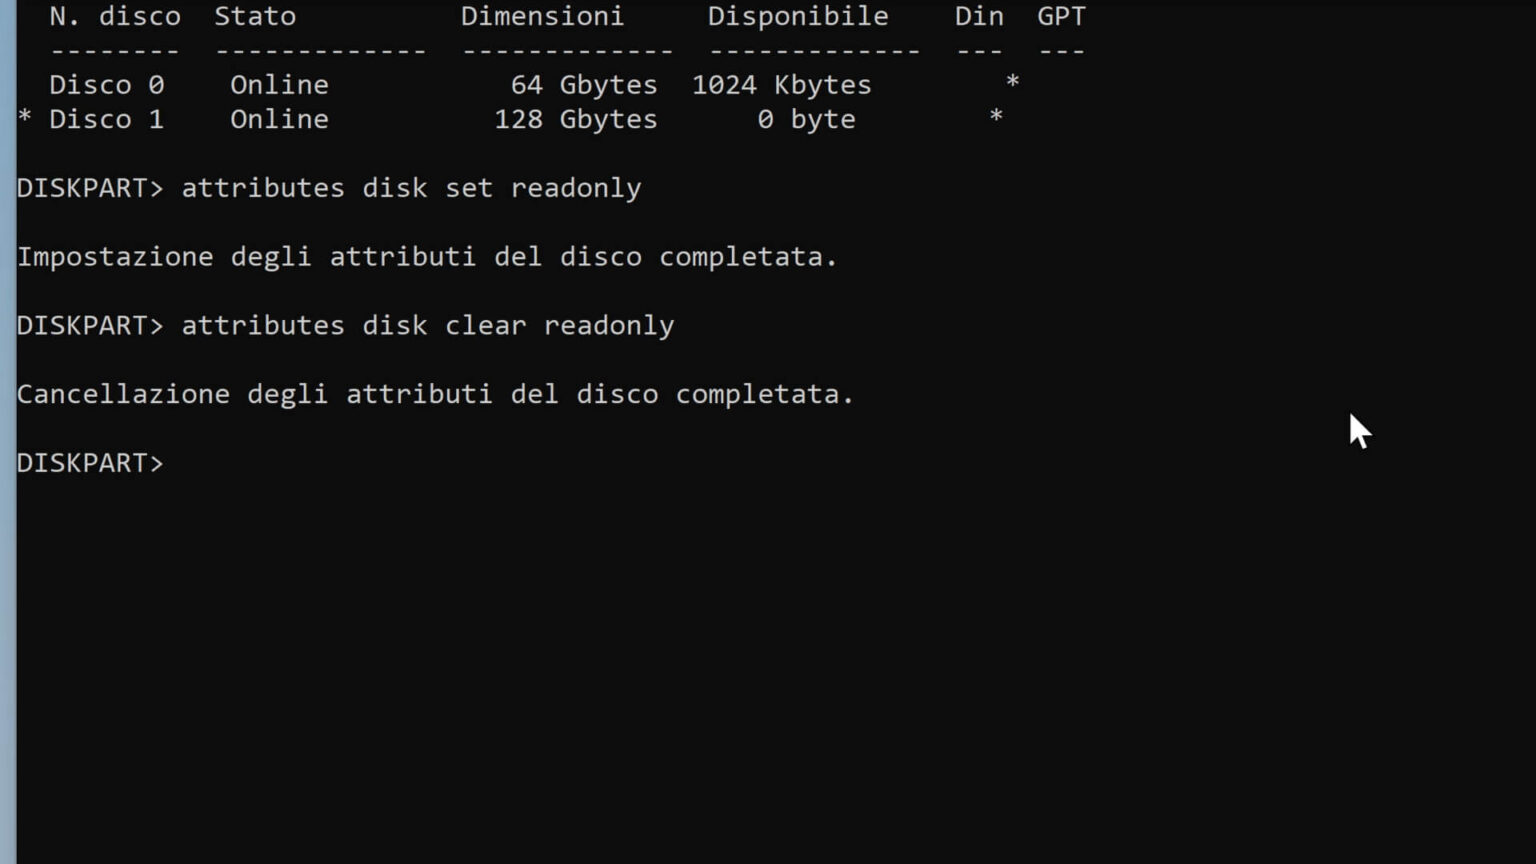Click the selected-disk asterisk before Disco 1
Viewport: 1536px width, 864px height.
pos(25,120)
